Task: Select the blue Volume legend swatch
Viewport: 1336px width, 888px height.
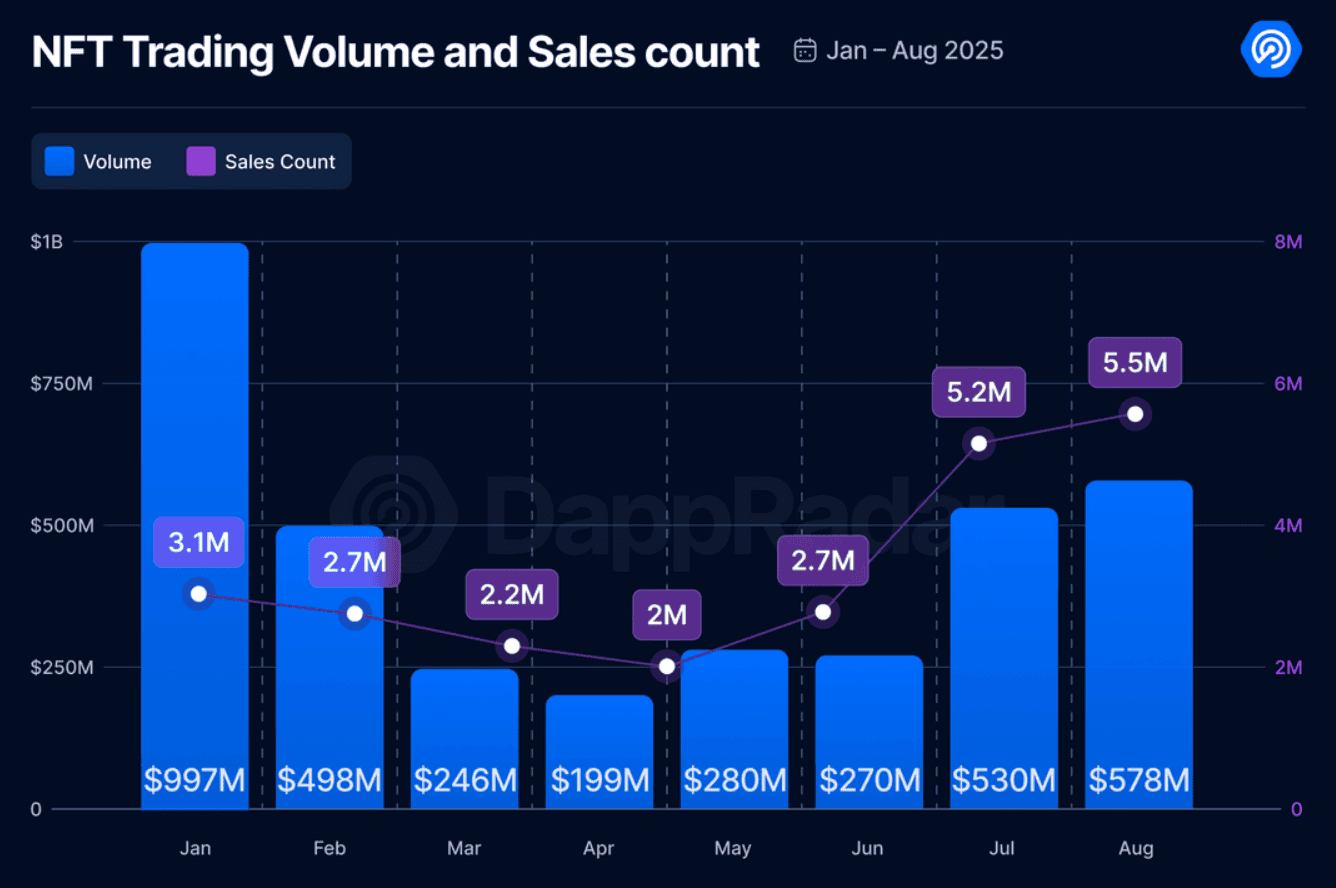Action: click(59, 160)
